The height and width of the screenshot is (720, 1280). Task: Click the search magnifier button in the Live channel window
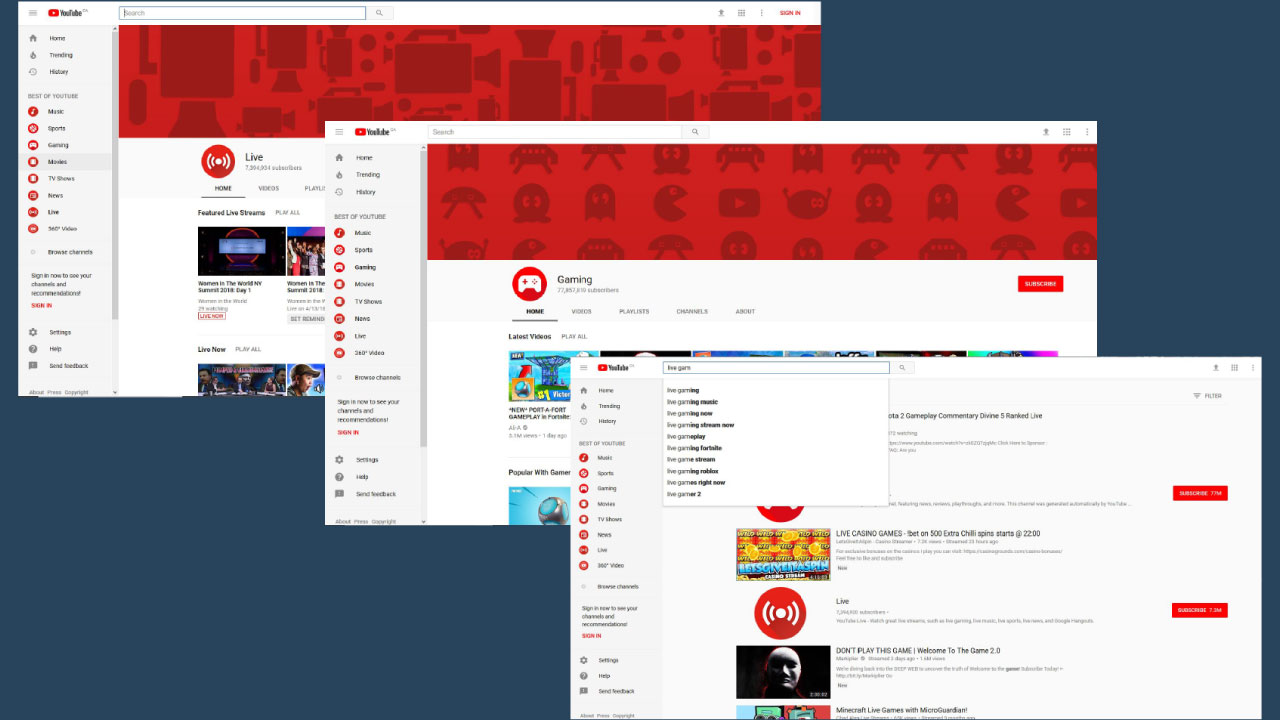(x=379, y=13)
